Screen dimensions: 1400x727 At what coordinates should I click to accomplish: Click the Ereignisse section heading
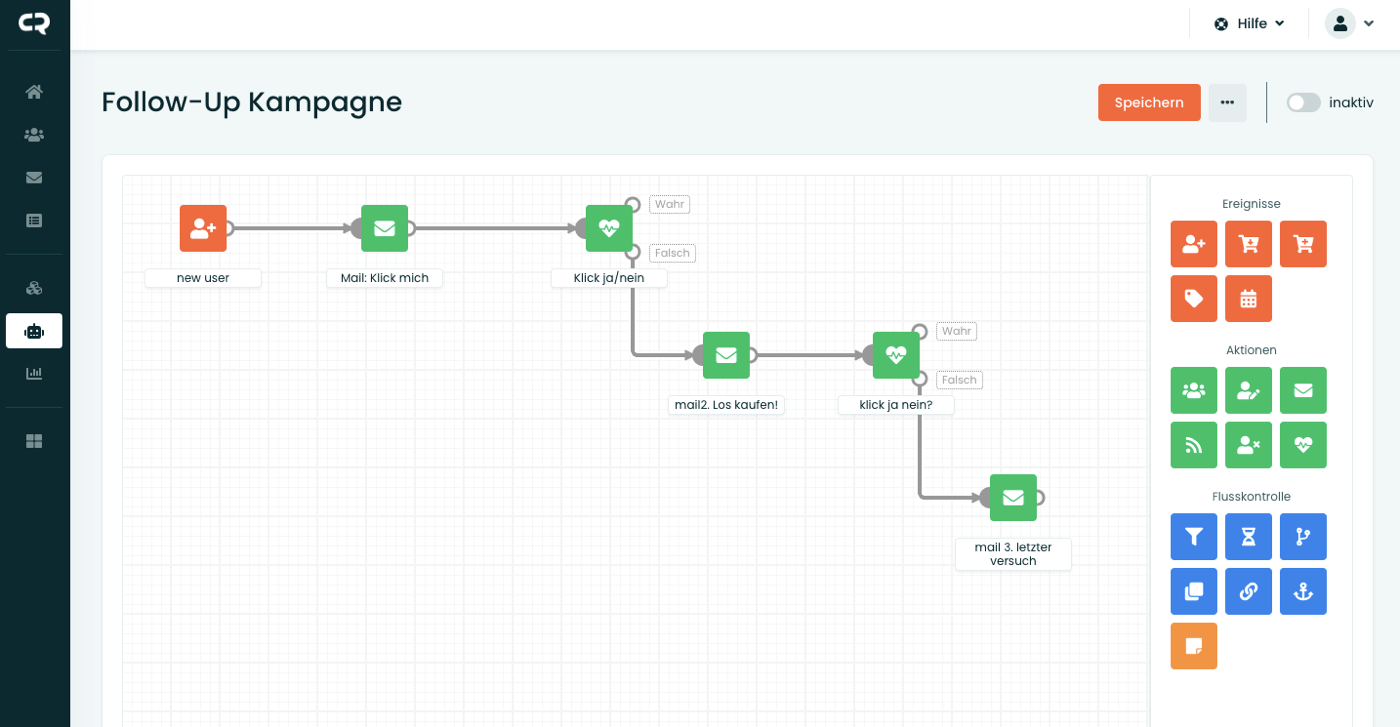(1251, 204)
